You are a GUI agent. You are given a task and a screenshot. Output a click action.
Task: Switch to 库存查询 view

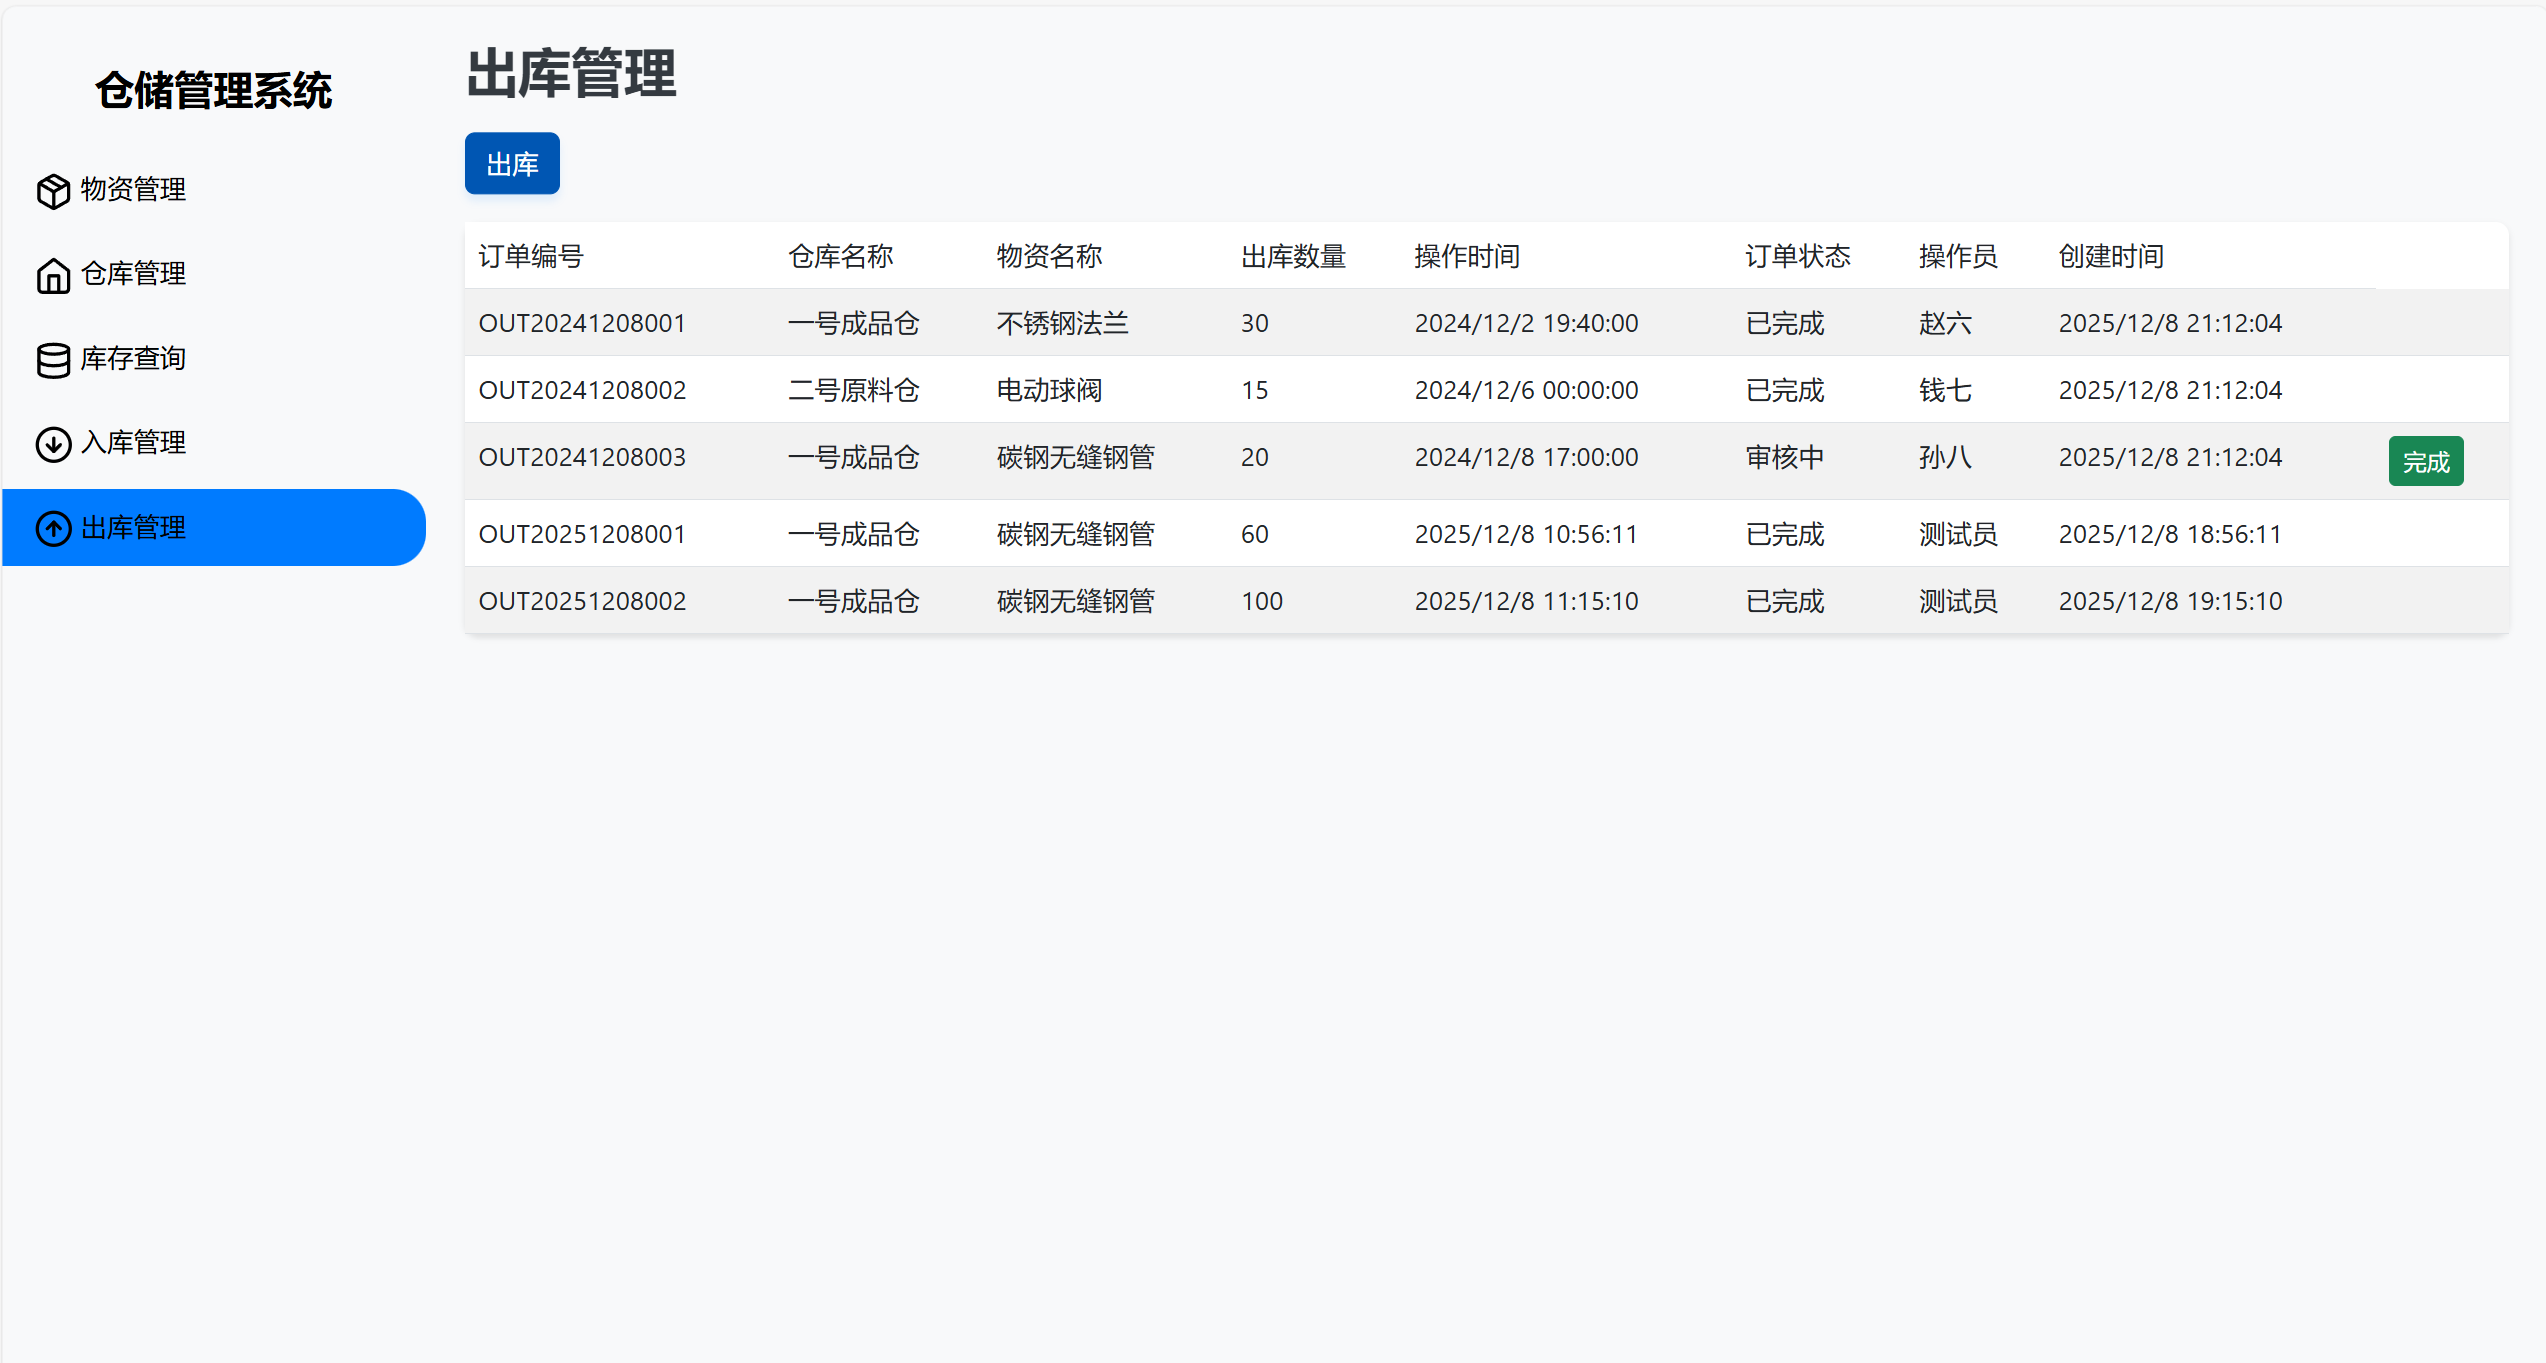134,358
